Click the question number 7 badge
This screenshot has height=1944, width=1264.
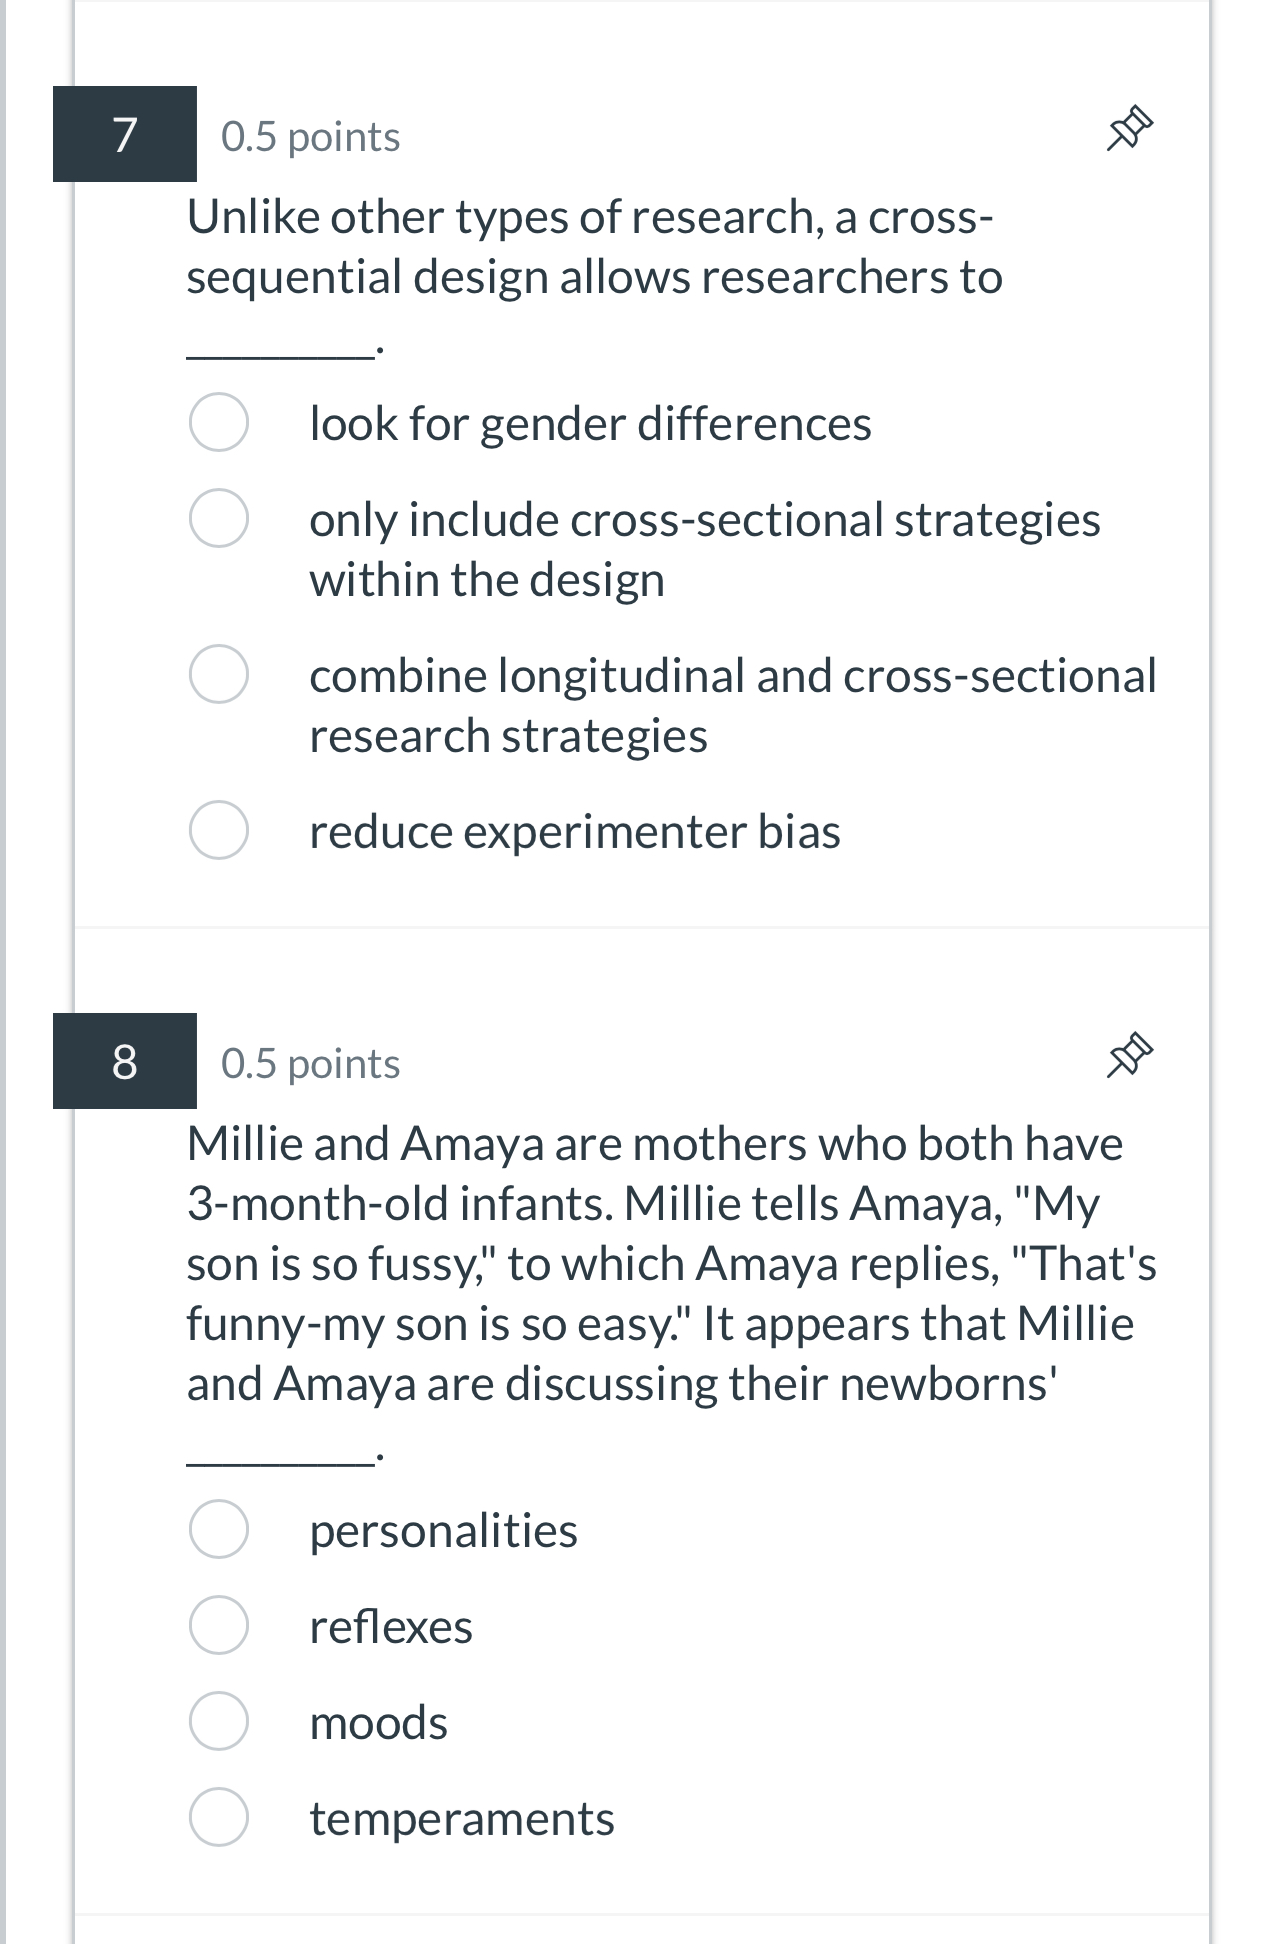point(125,134)
